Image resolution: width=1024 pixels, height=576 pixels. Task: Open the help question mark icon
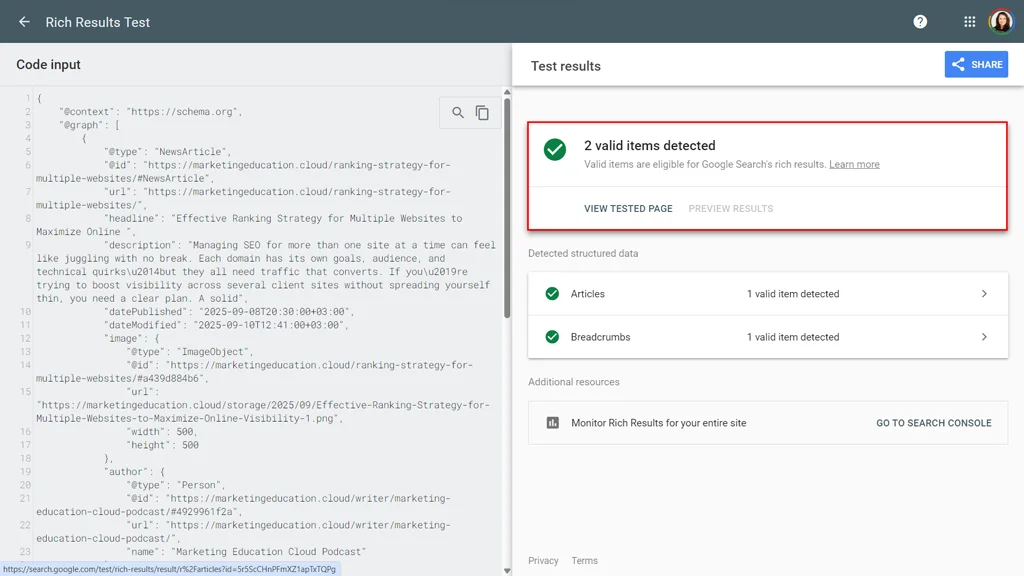point(920,22)
